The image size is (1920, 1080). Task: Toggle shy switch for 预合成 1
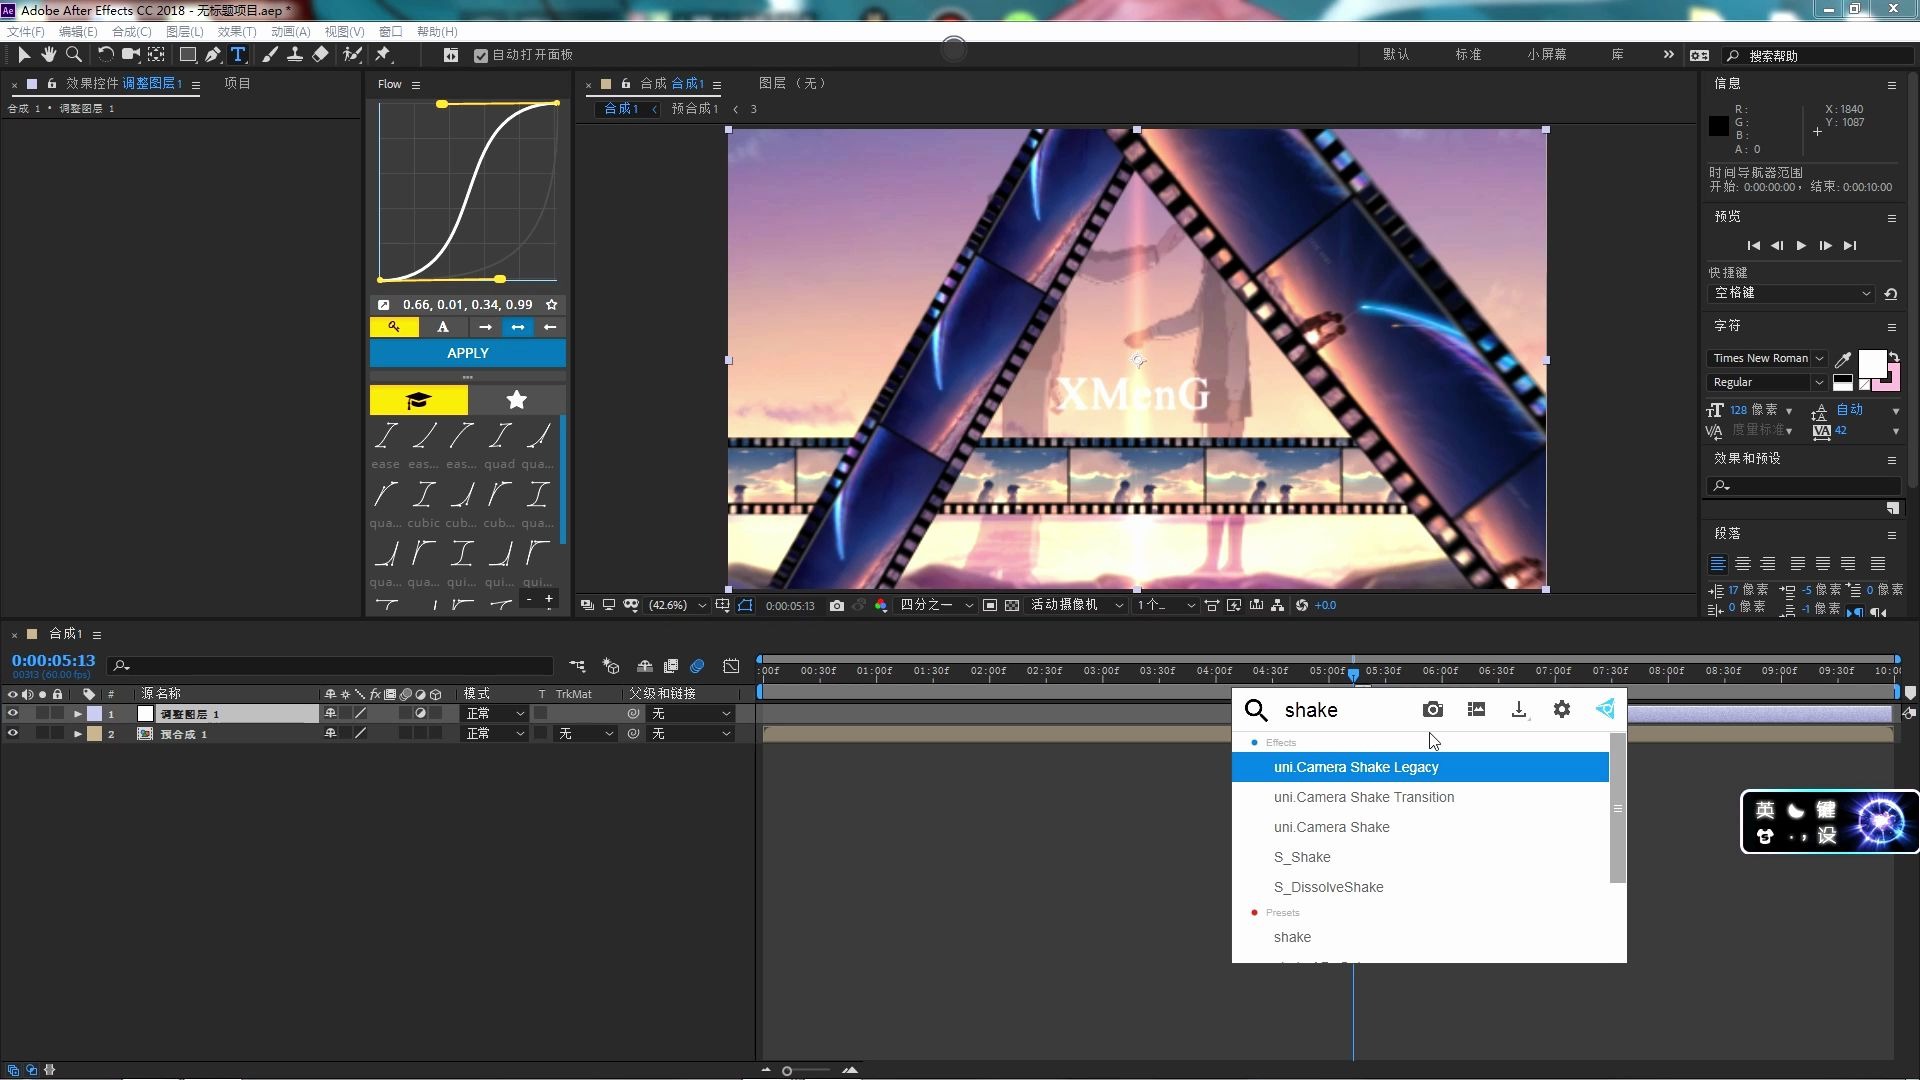coord(330,734)
